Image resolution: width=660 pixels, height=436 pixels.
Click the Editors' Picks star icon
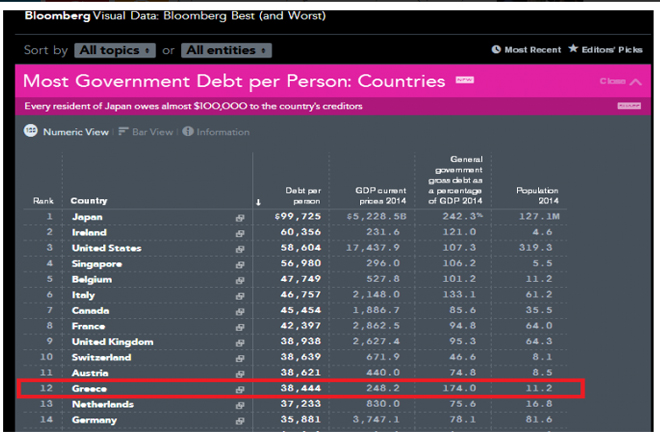point(573,49)
